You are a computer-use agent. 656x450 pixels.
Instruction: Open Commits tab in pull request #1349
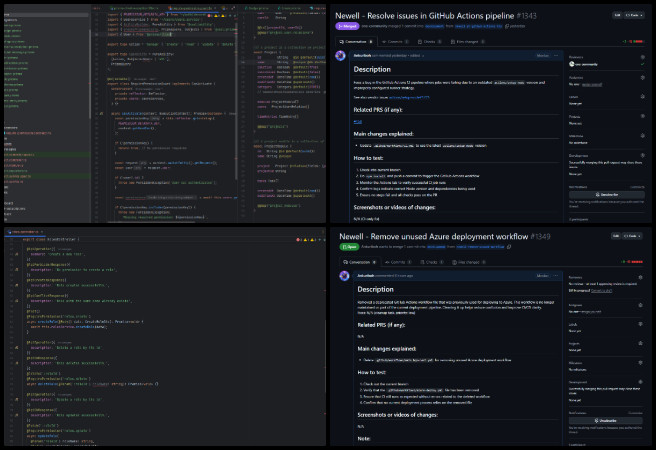tap(398, 262)
